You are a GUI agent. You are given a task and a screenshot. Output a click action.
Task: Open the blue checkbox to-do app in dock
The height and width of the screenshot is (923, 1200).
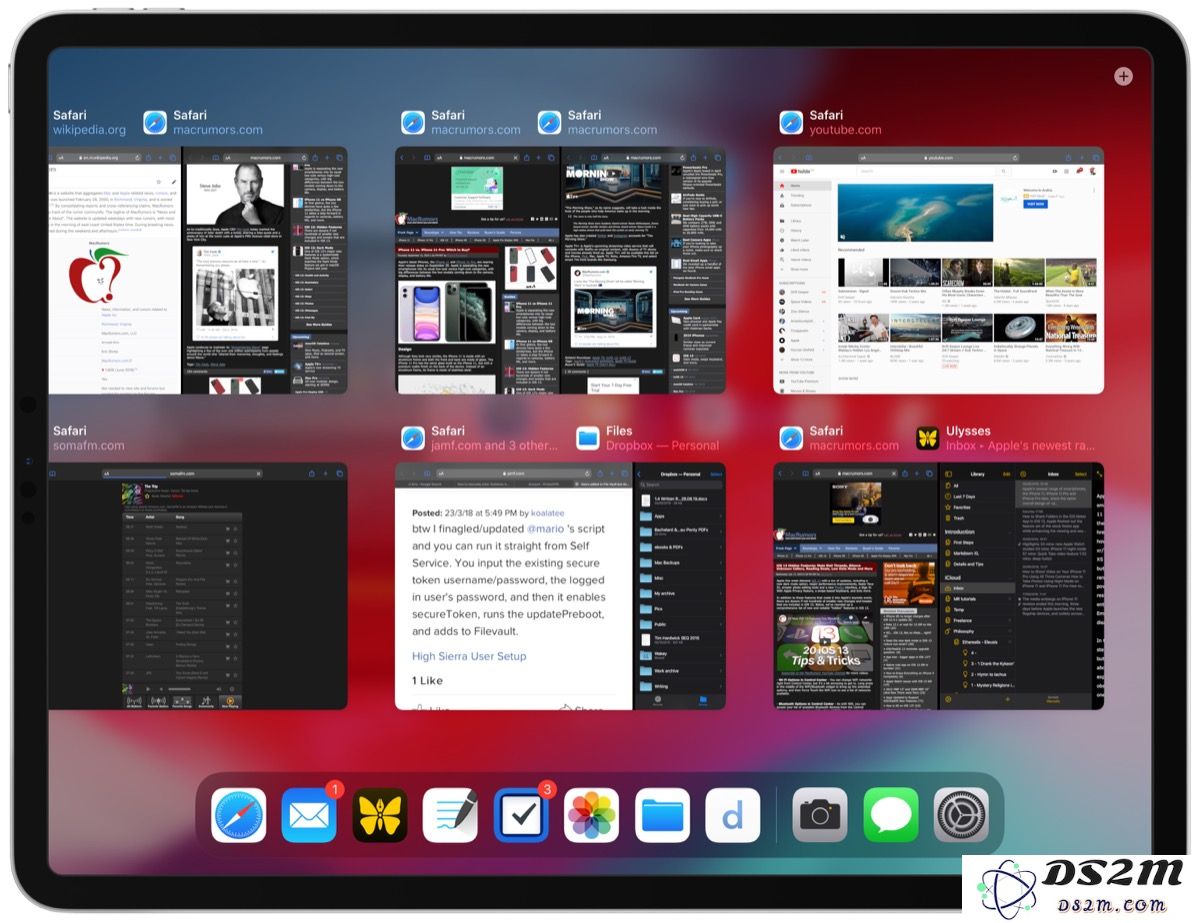(x=521, y=815)
